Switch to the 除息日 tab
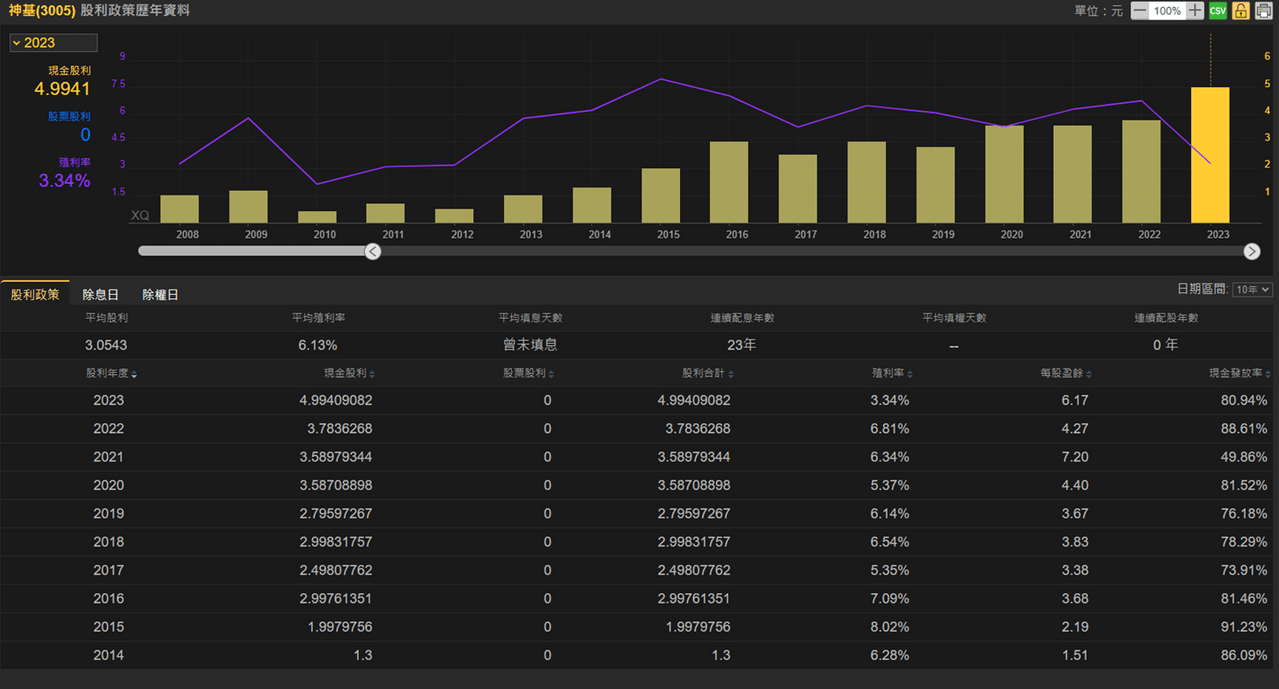This screenshot has width=1279, height=689. (100, 294)
